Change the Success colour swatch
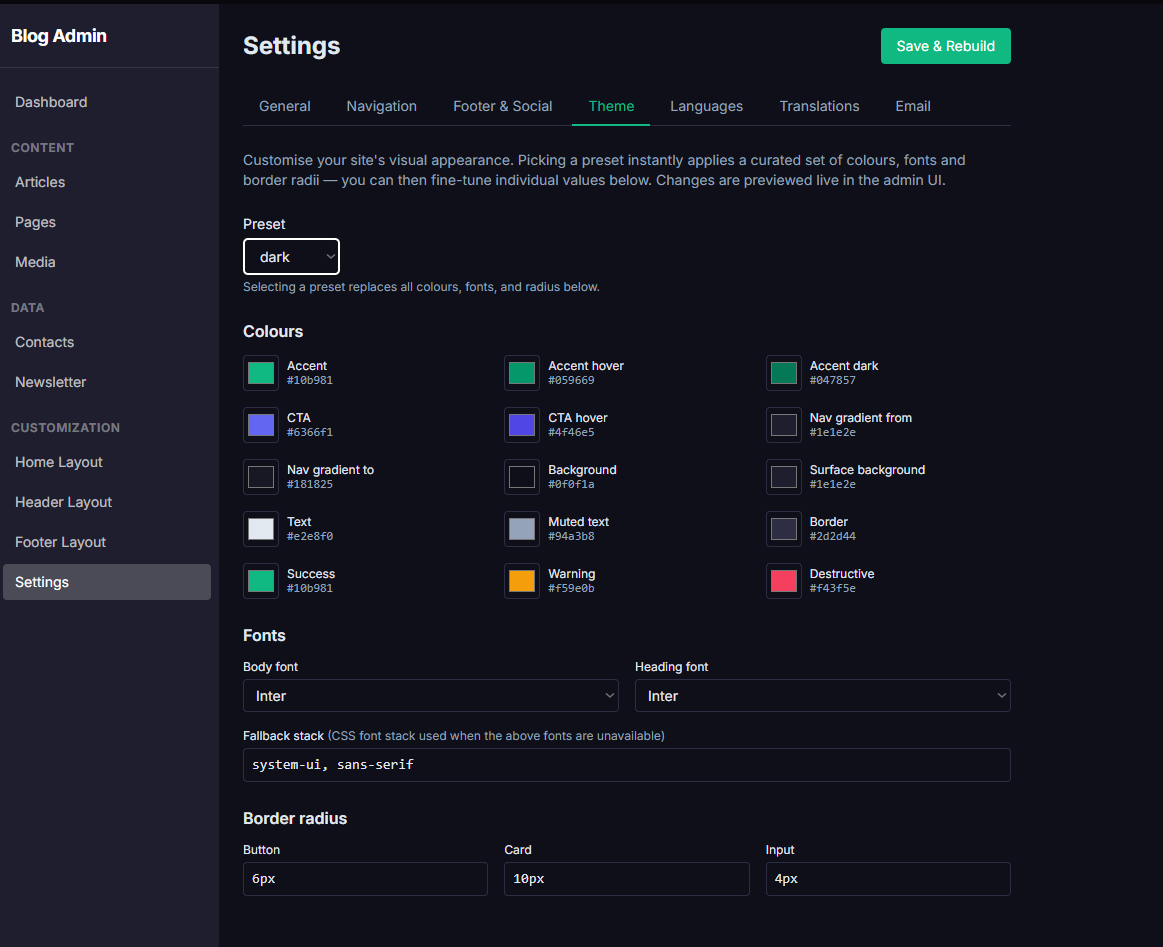Viewport: 1163px width, 947px height. (x=261, y=581)
